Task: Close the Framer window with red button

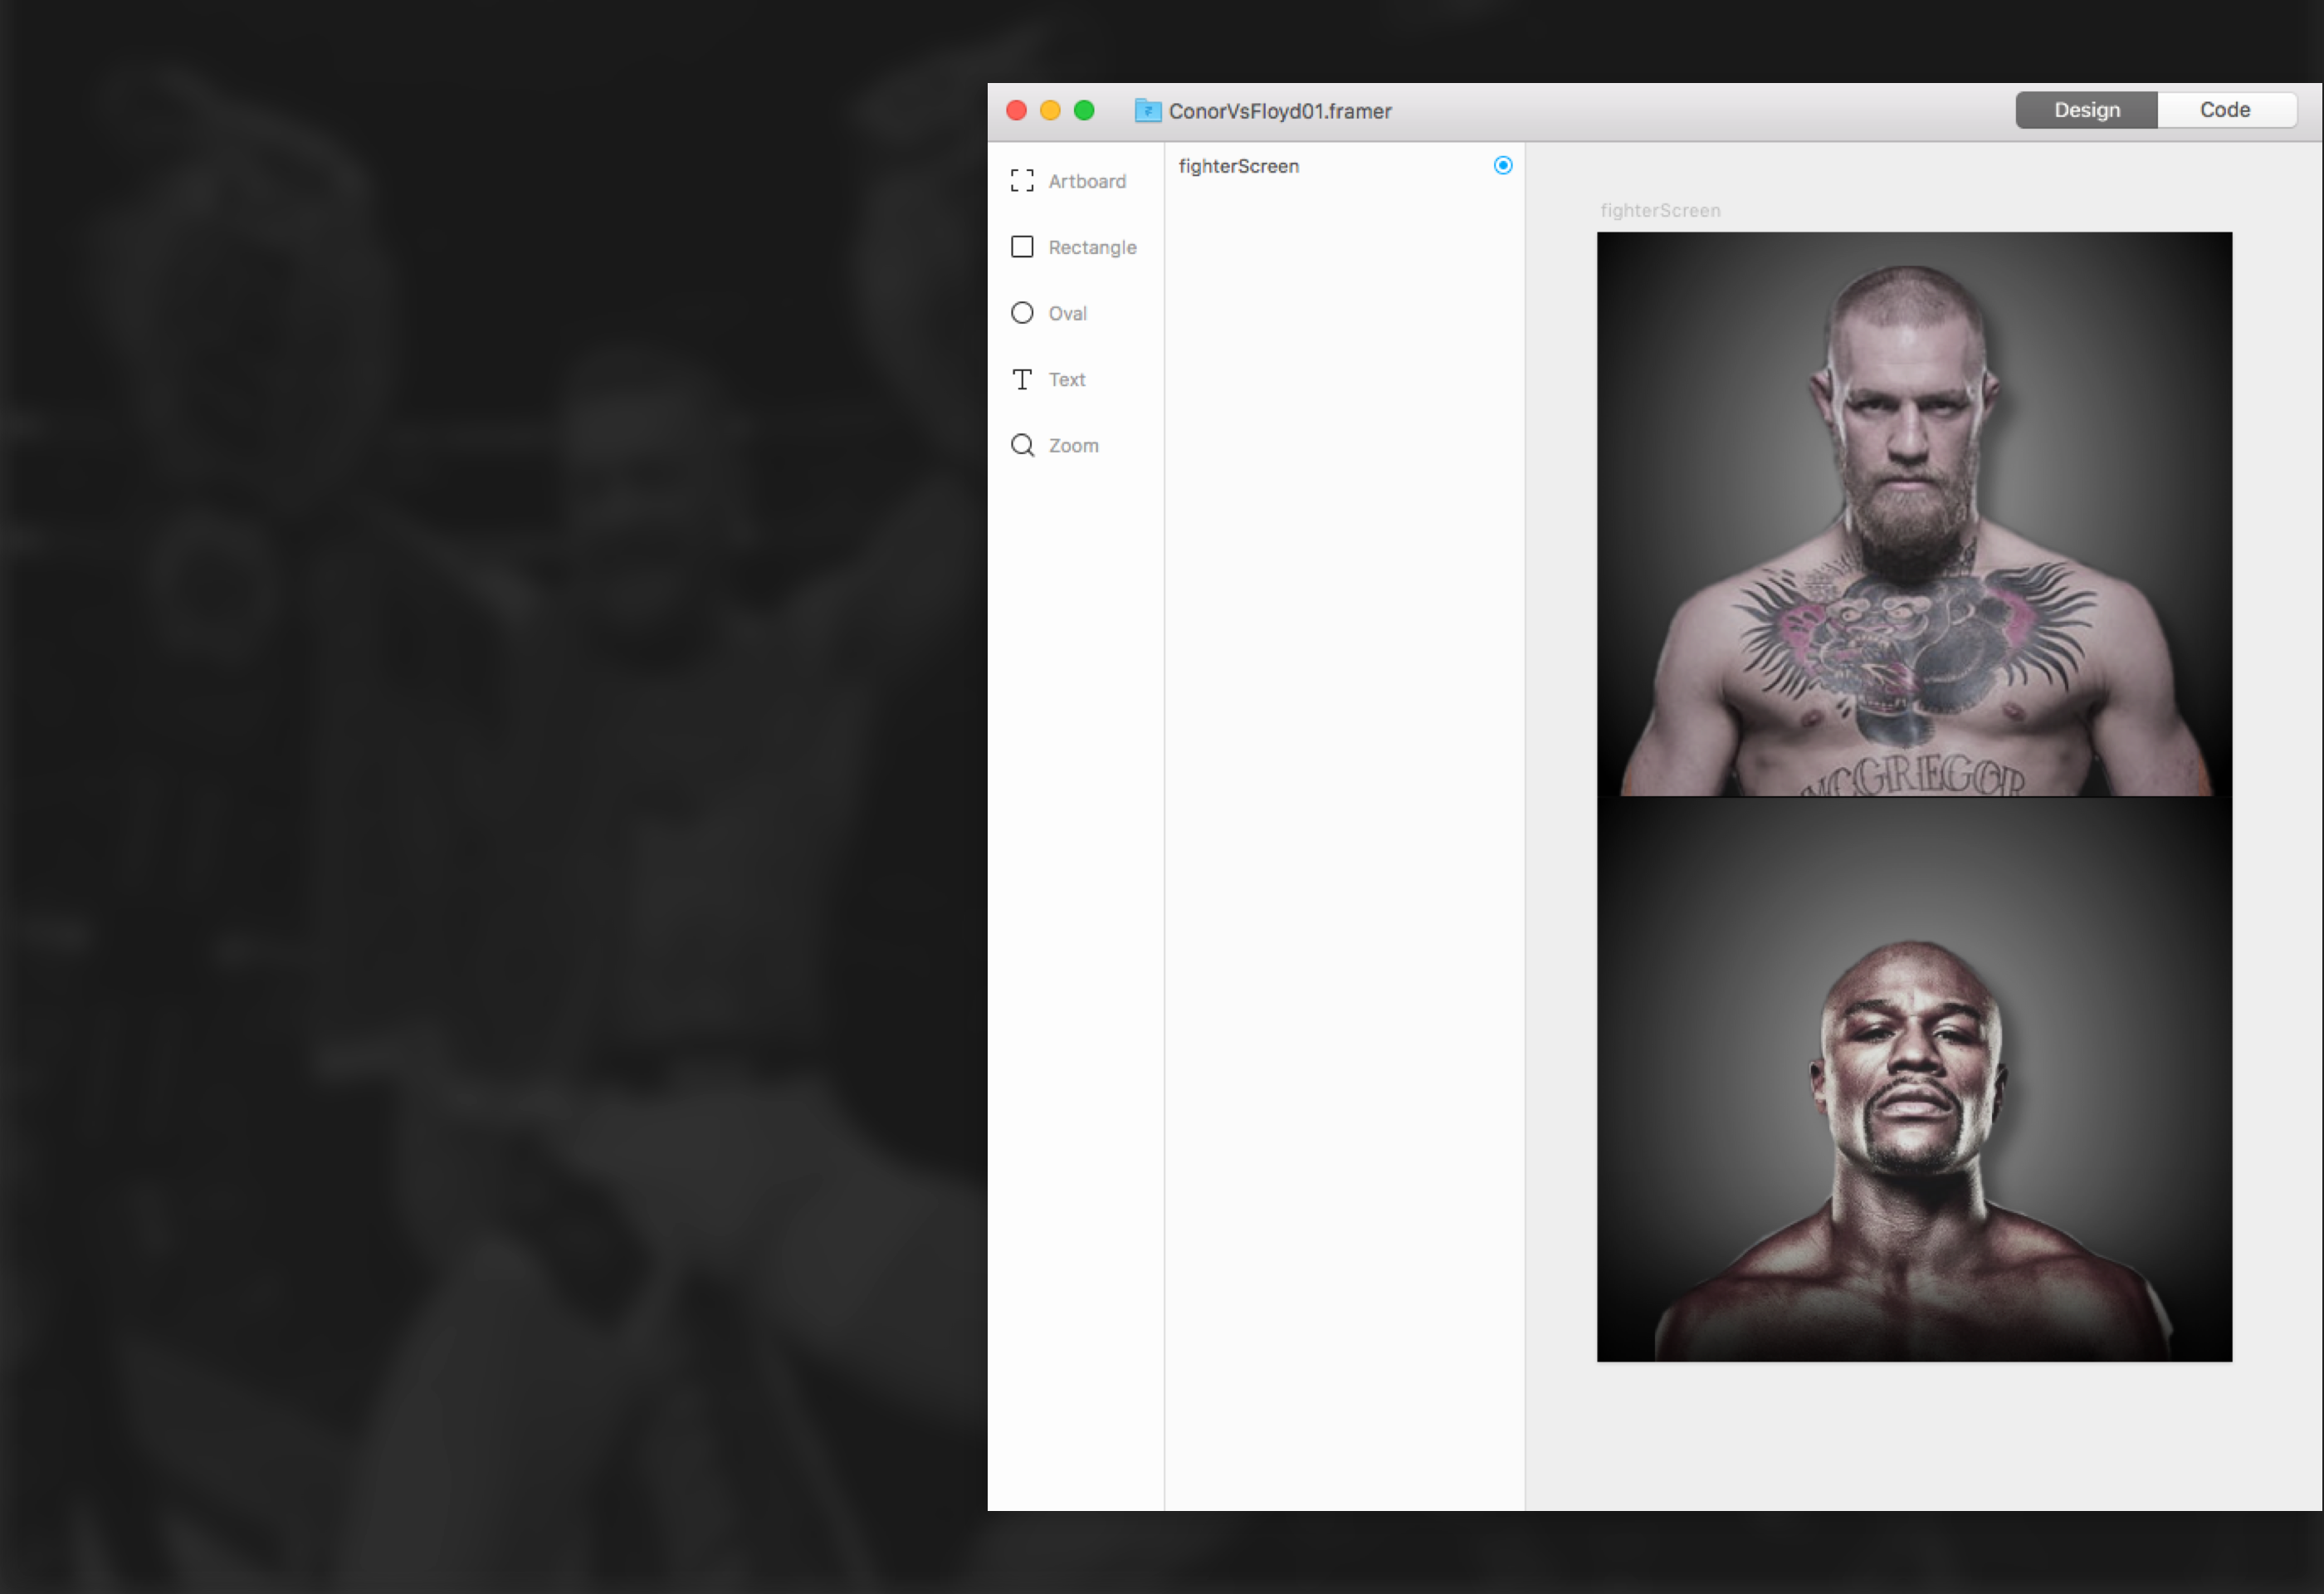Action: 1017,110
